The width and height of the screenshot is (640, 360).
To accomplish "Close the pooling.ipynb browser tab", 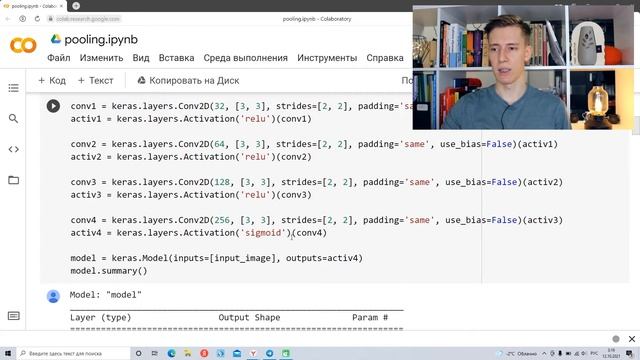I will pos(62,6).
